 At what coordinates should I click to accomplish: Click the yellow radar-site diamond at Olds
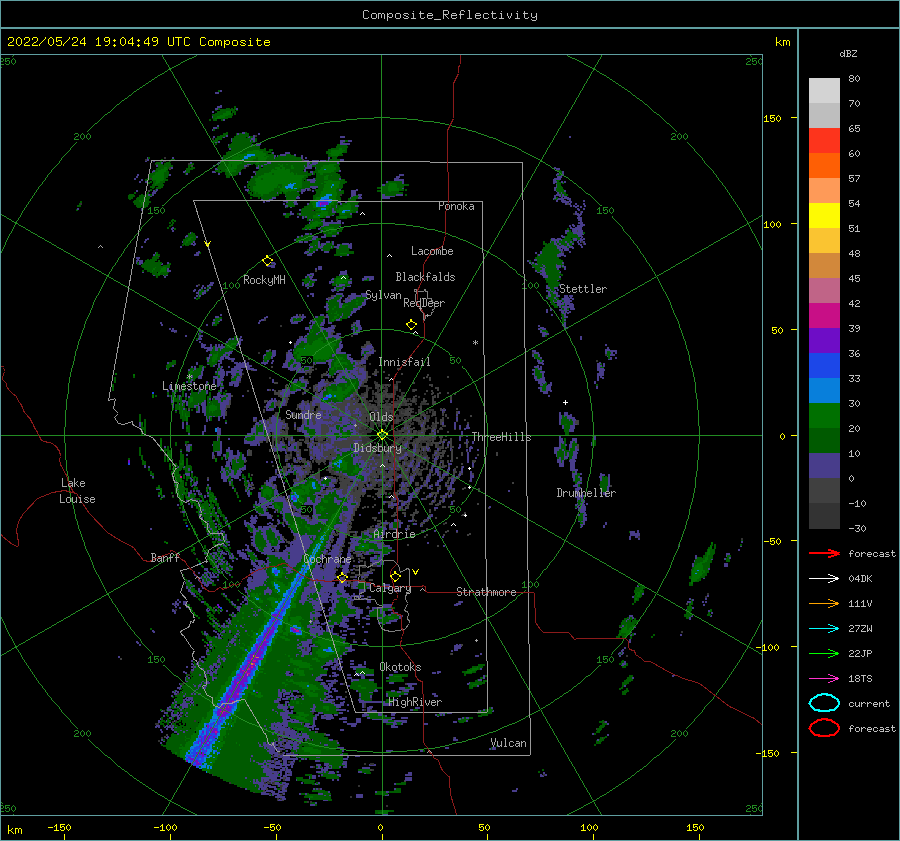tap(382, 435)
